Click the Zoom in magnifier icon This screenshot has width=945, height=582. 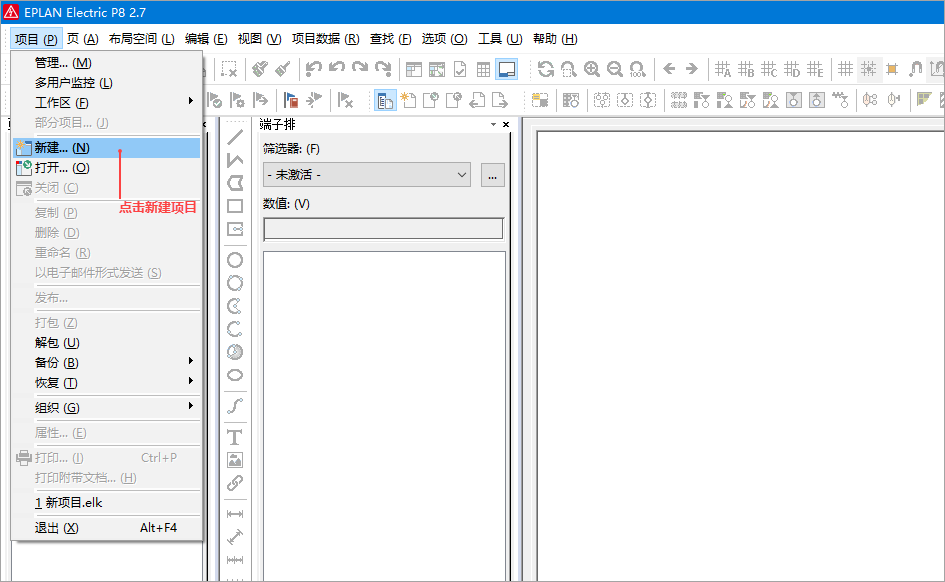pyautogui.click(x=592, y=69)
